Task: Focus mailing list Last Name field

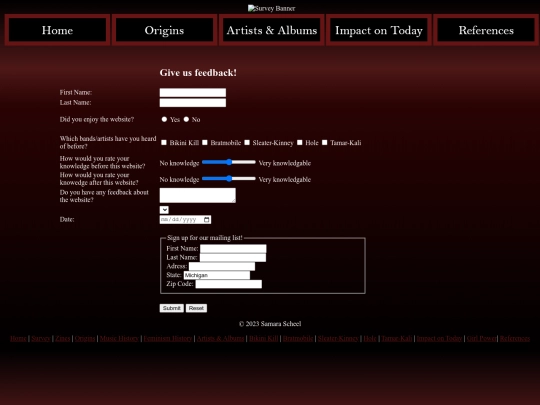Action: tap(233, 258)
